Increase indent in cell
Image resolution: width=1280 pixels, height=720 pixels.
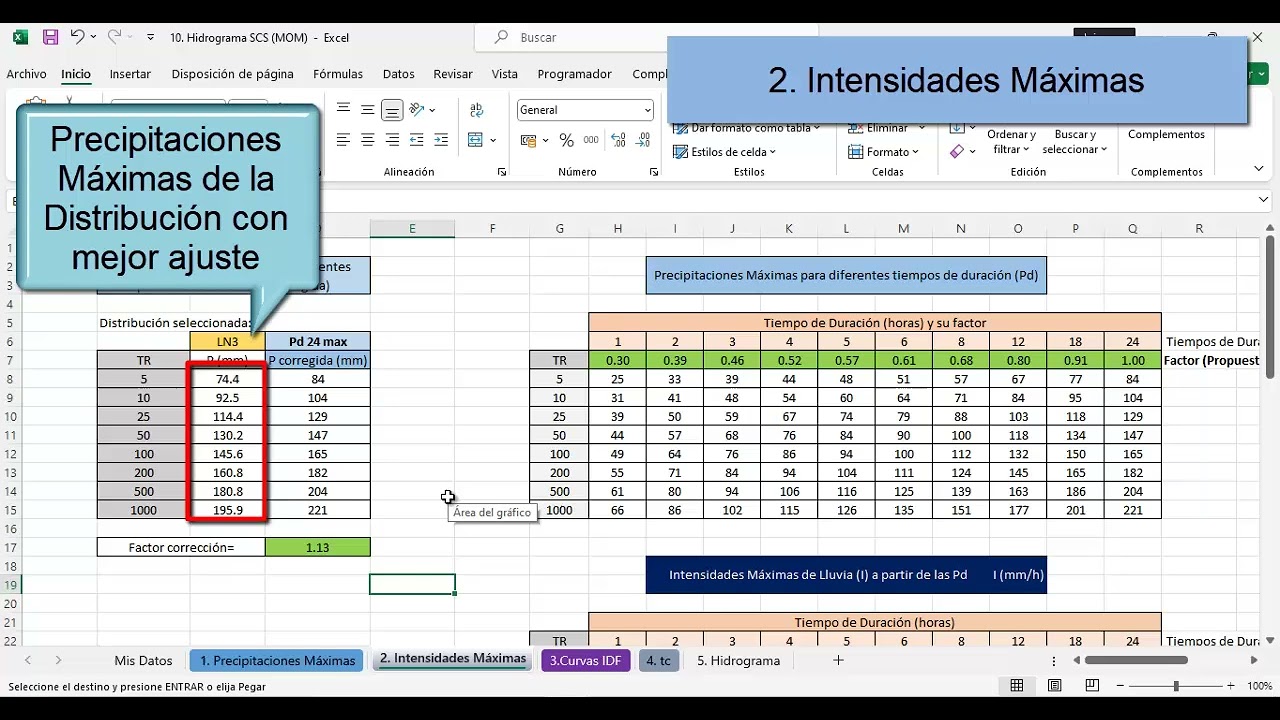pyautogui.click(x=442, y=140)
